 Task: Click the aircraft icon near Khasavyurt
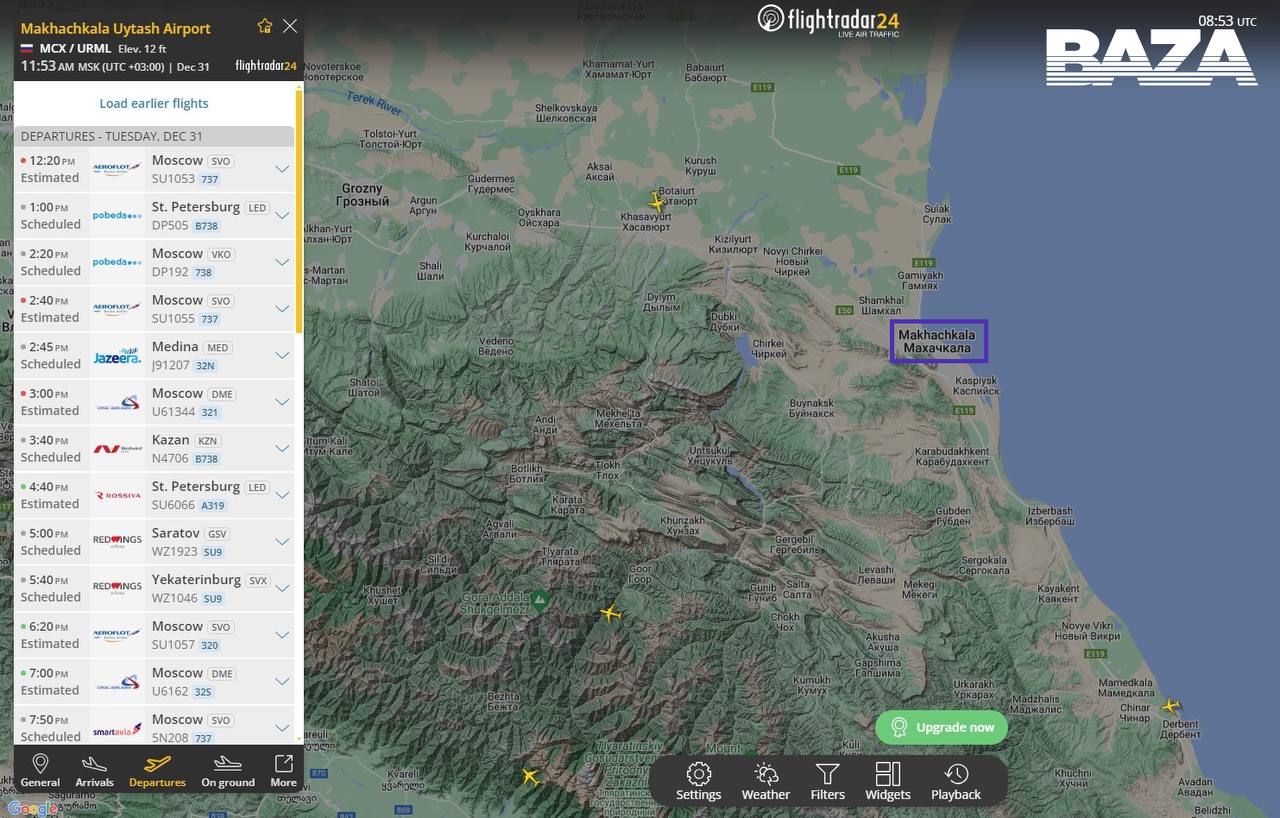click(657, 202)
